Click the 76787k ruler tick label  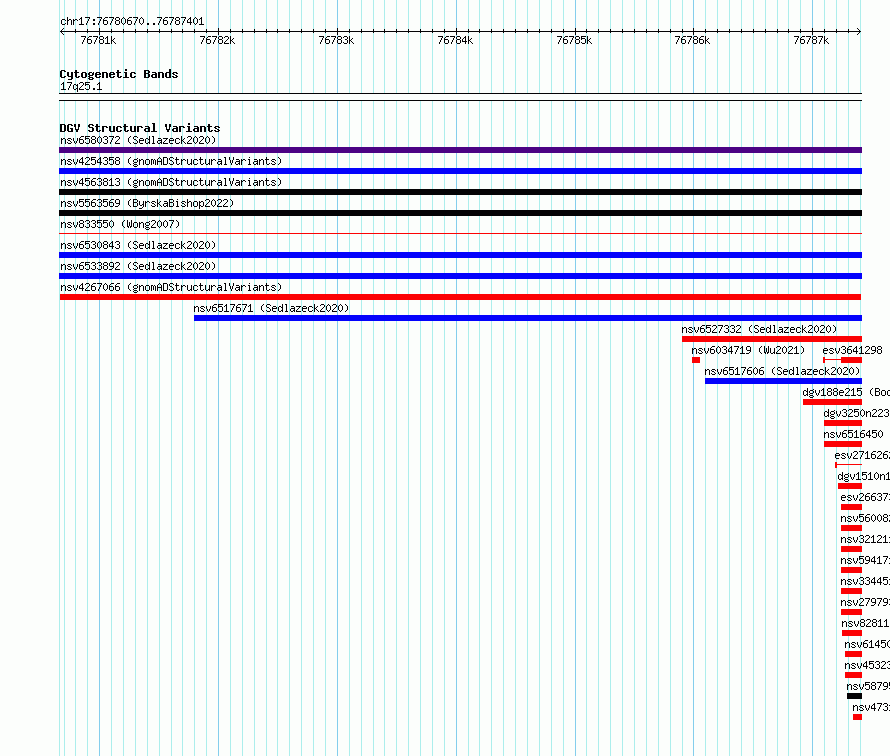(x=811, y=40)
